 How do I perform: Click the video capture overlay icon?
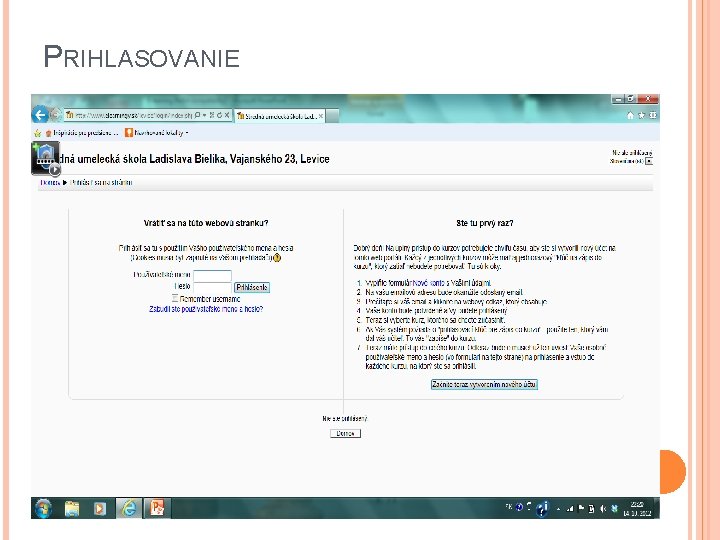point(46,158)
